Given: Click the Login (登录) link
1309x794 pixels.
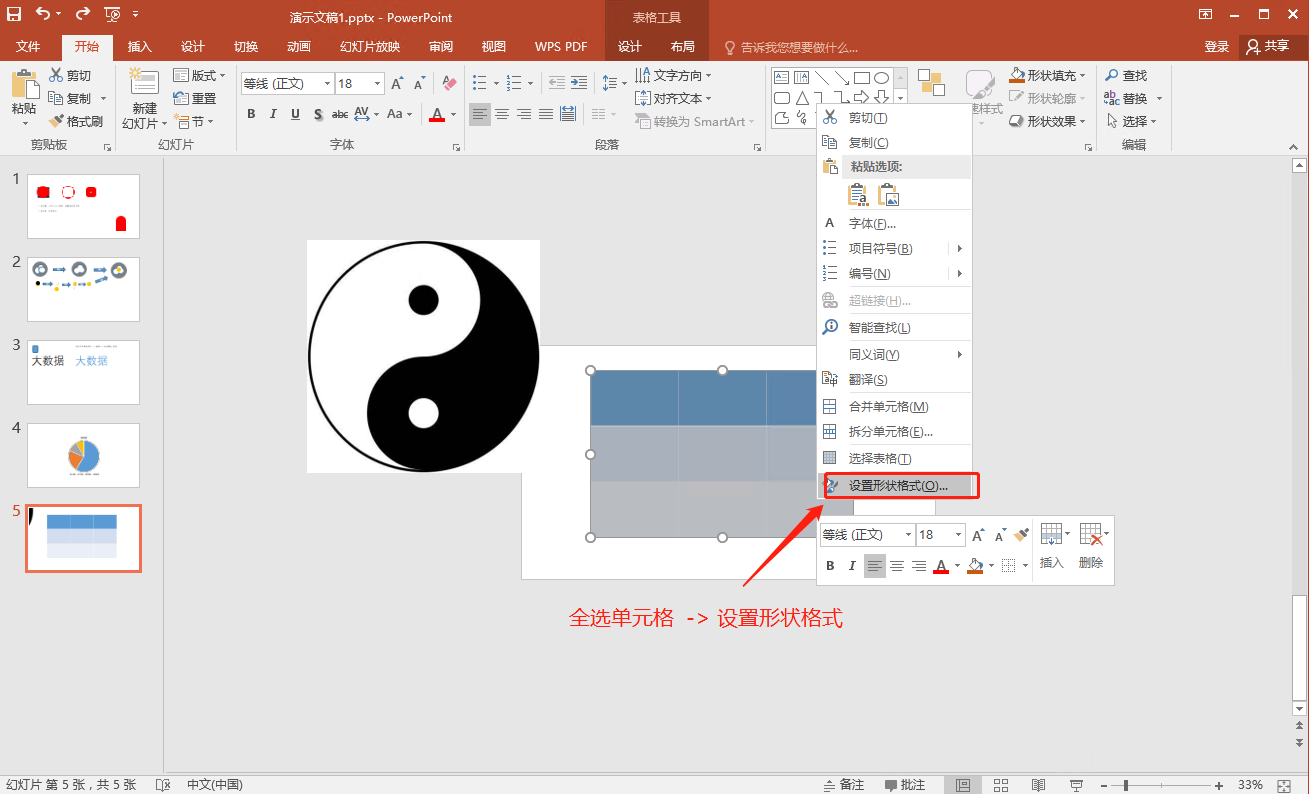Looking at the screenshot, I should [x=1217, y=47].
